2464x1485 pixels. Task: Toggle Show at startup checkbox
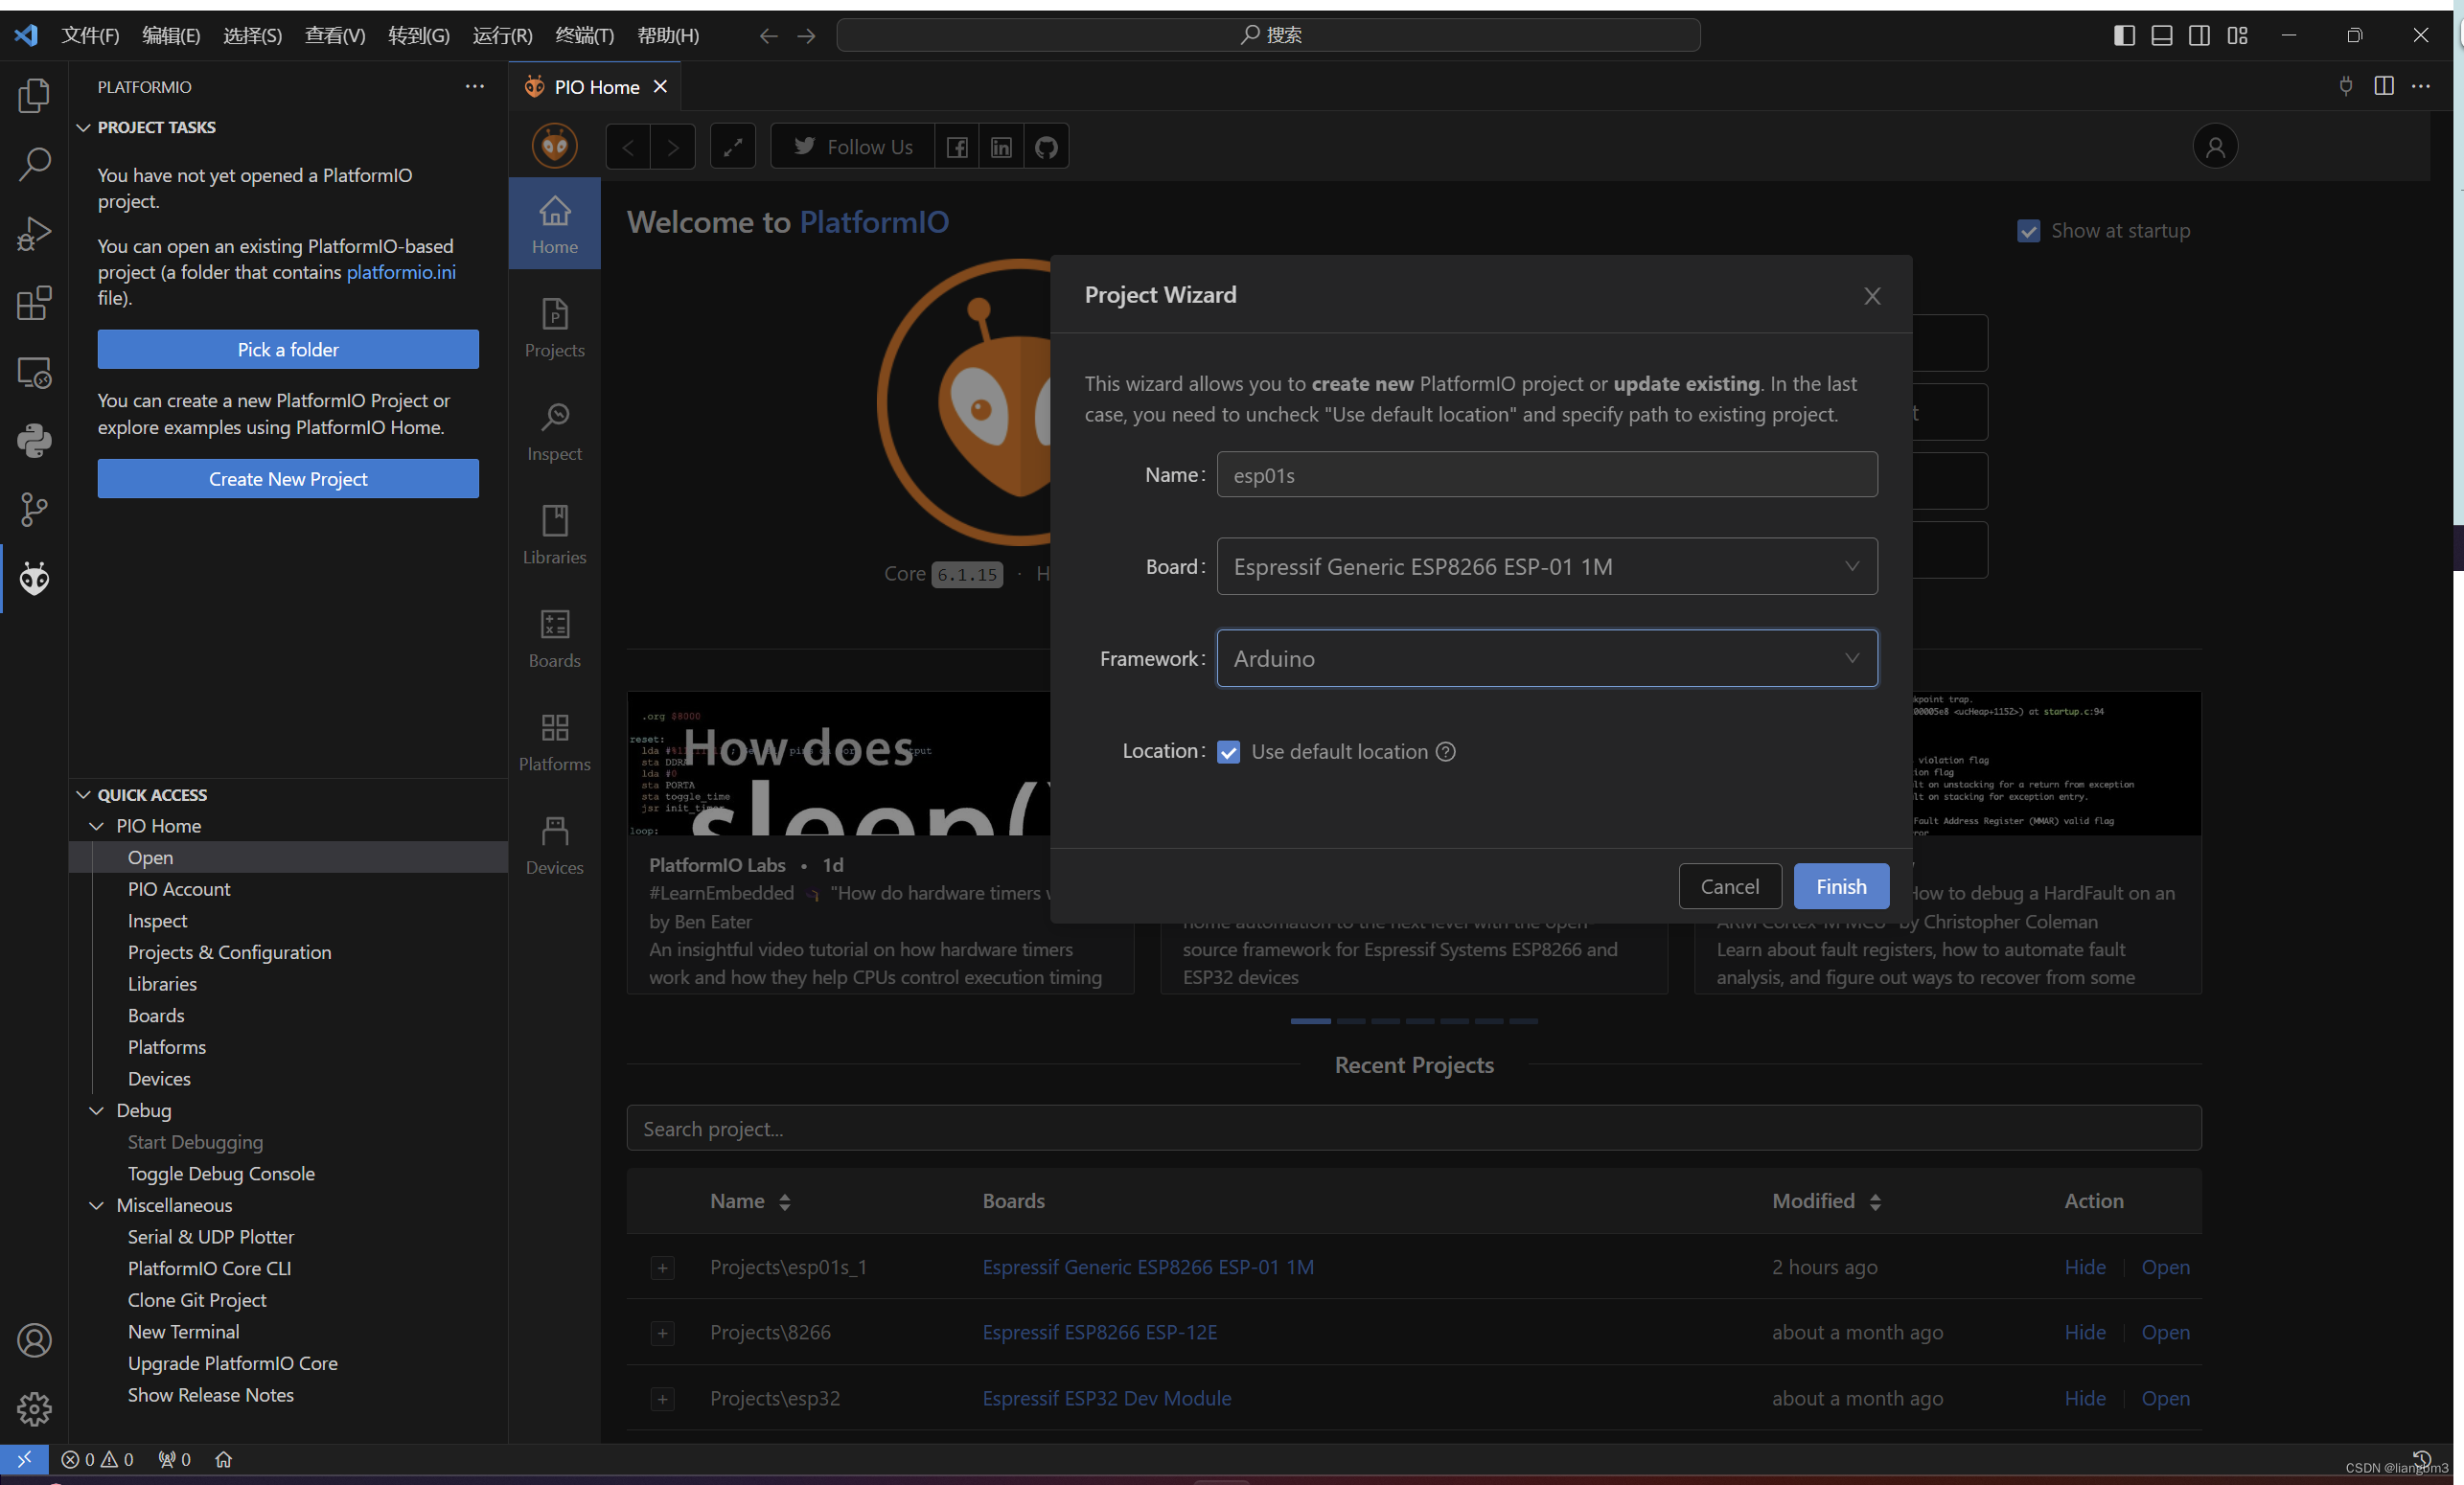(x=2028, y=231)
